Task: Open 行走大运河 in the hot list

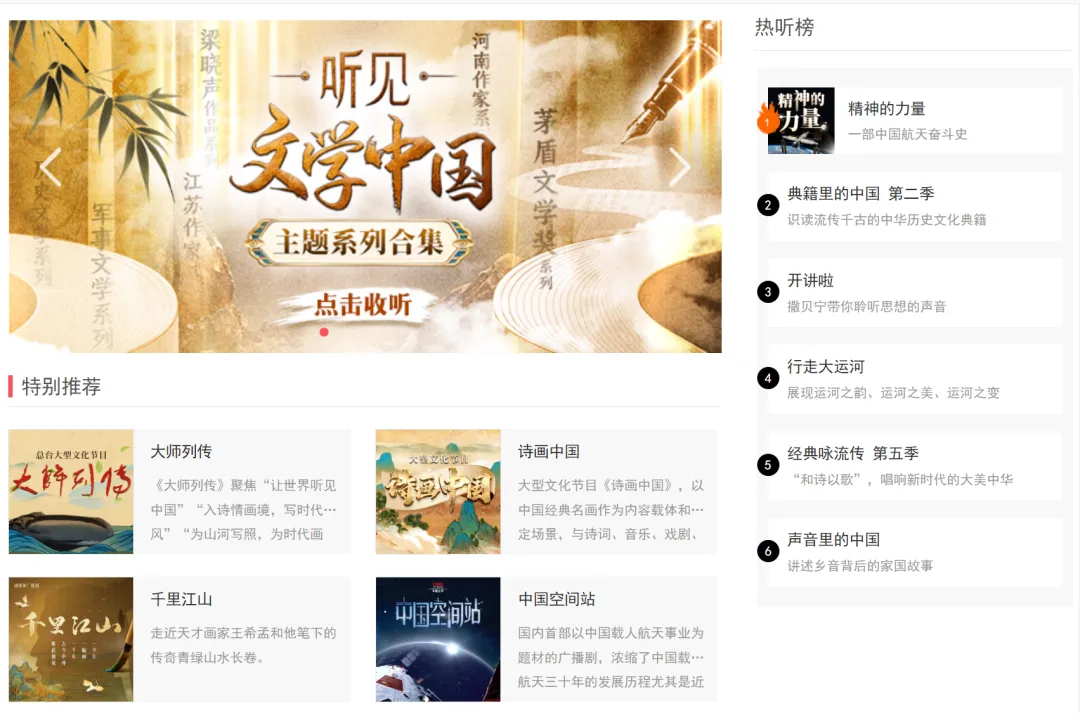Action: 826,366
